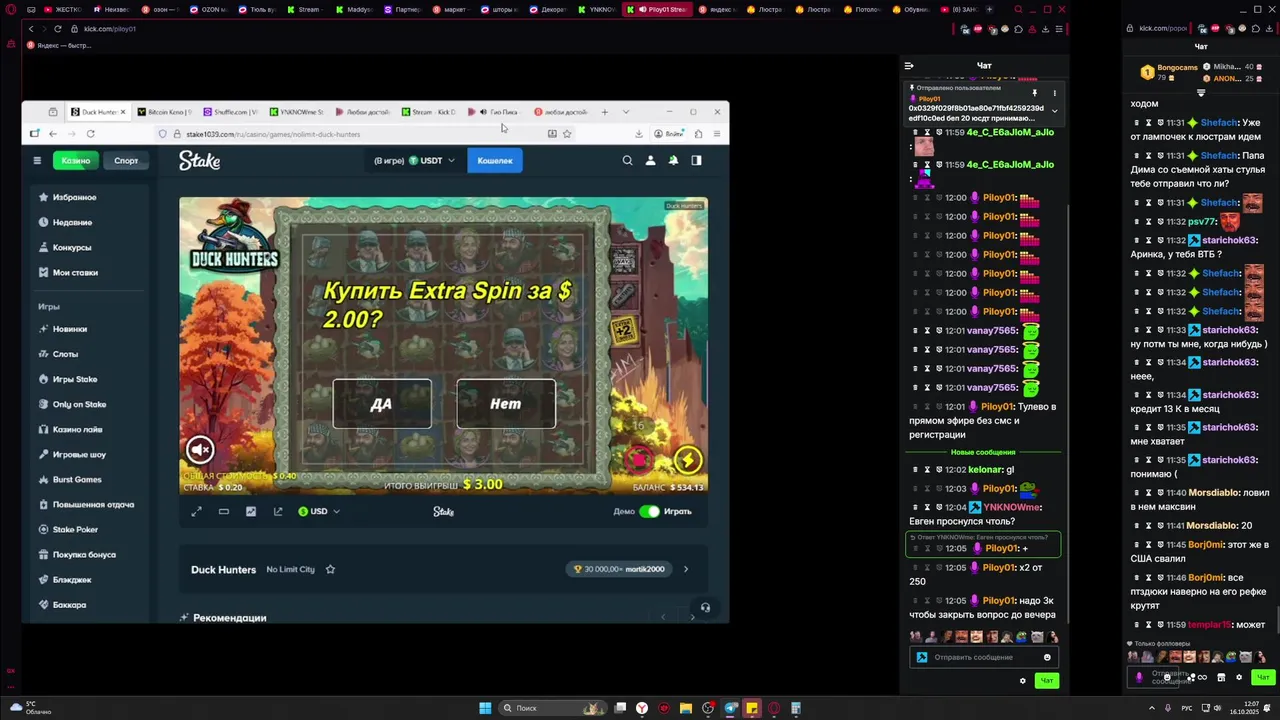
Task: Open game in pop-out window
Action: (278, 511)
